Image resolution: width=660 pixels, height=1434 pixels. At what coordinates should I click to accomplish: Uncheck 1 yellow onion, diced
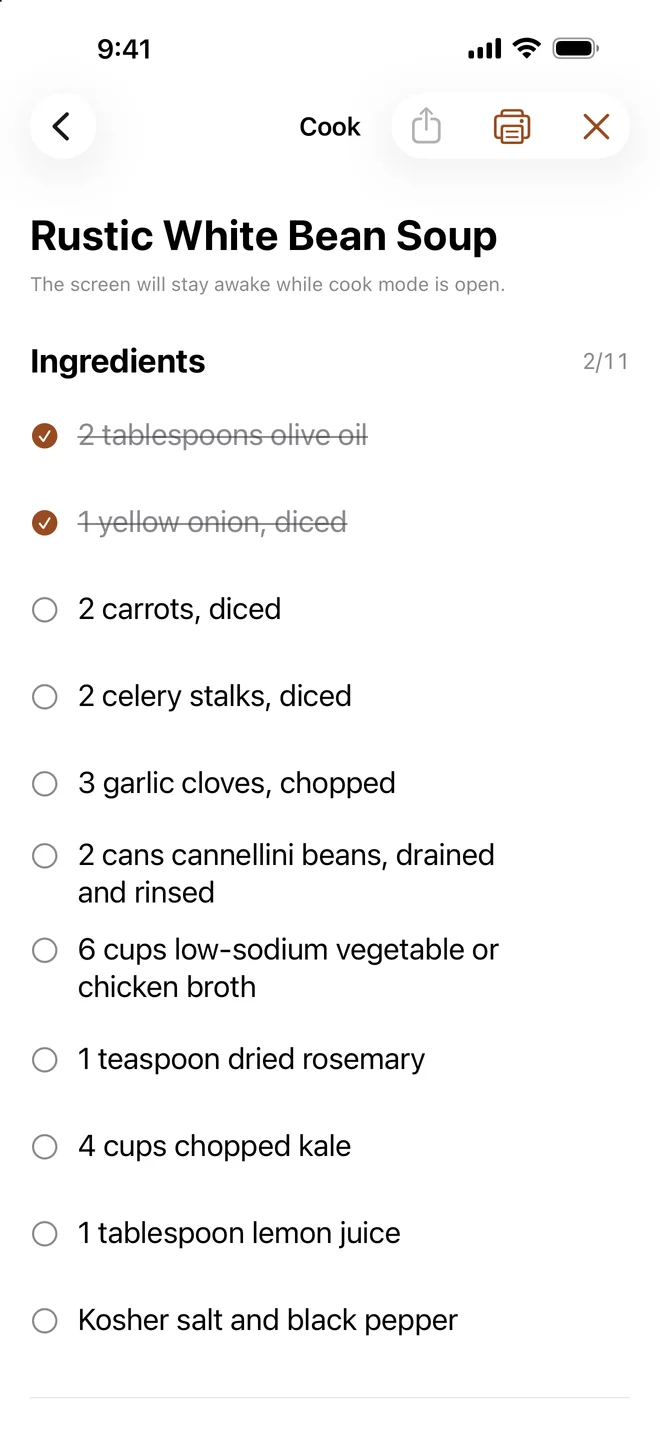click(45, 523)
